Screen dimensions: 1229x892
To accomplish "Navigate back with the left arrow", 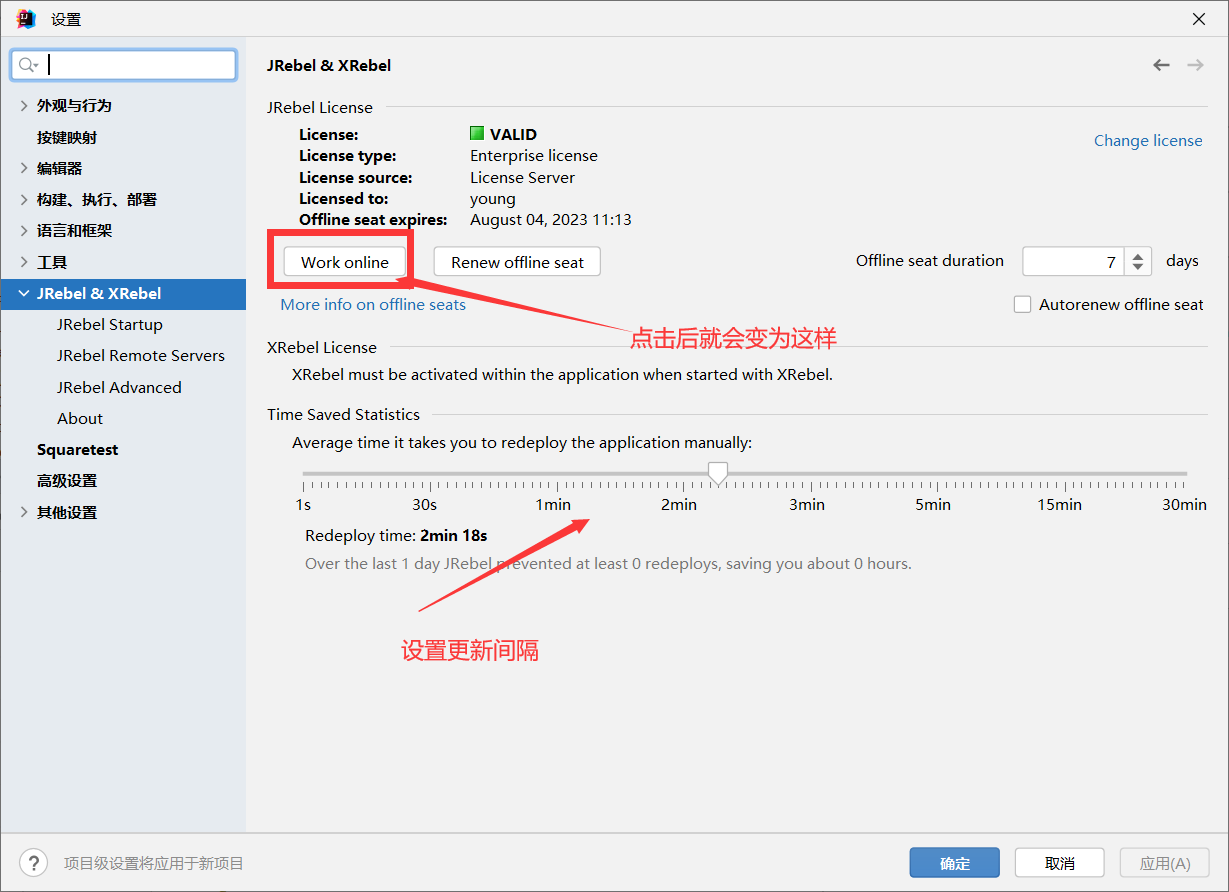I will (1161, 65).
